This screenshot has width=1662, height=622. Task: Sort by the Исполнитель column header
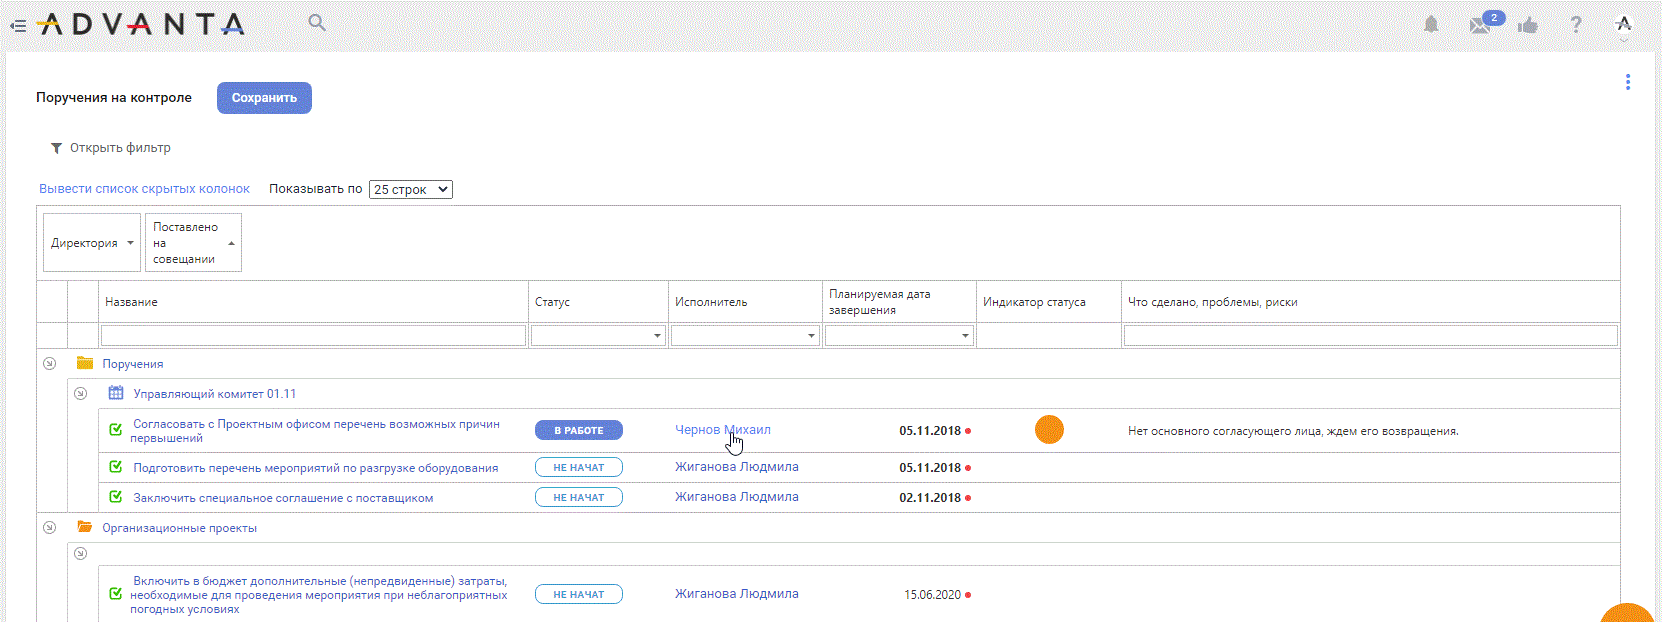(711, 302)
